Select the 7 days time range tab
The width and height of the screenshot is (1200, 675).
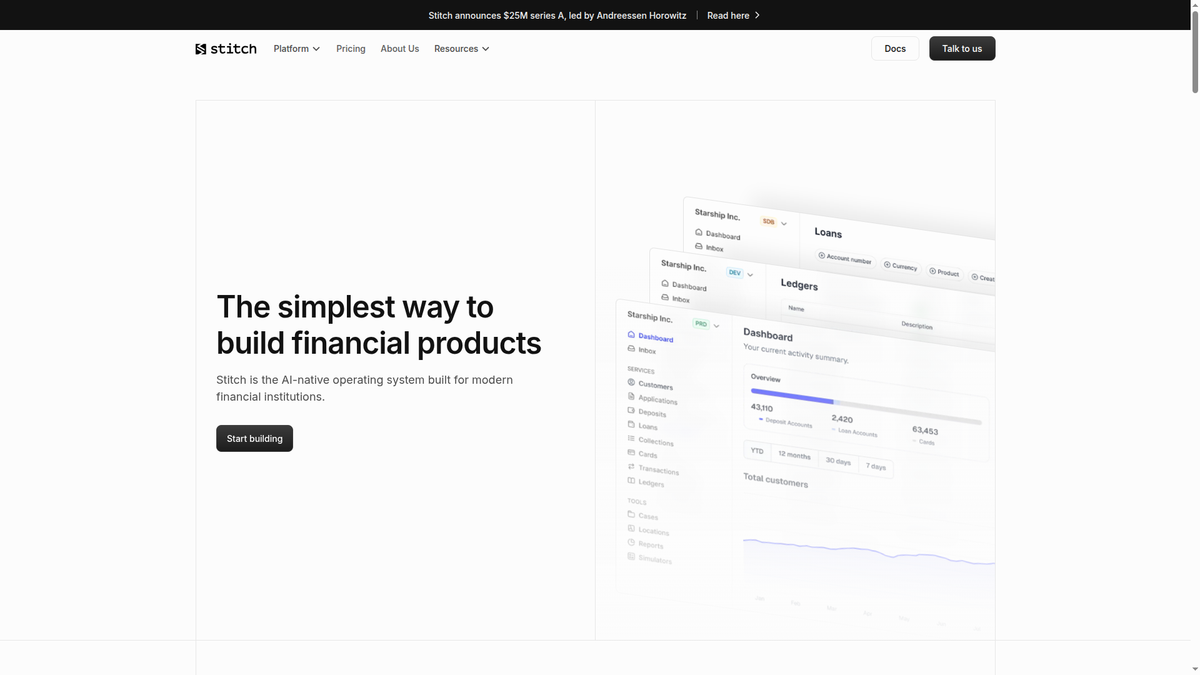click(876, 467)
